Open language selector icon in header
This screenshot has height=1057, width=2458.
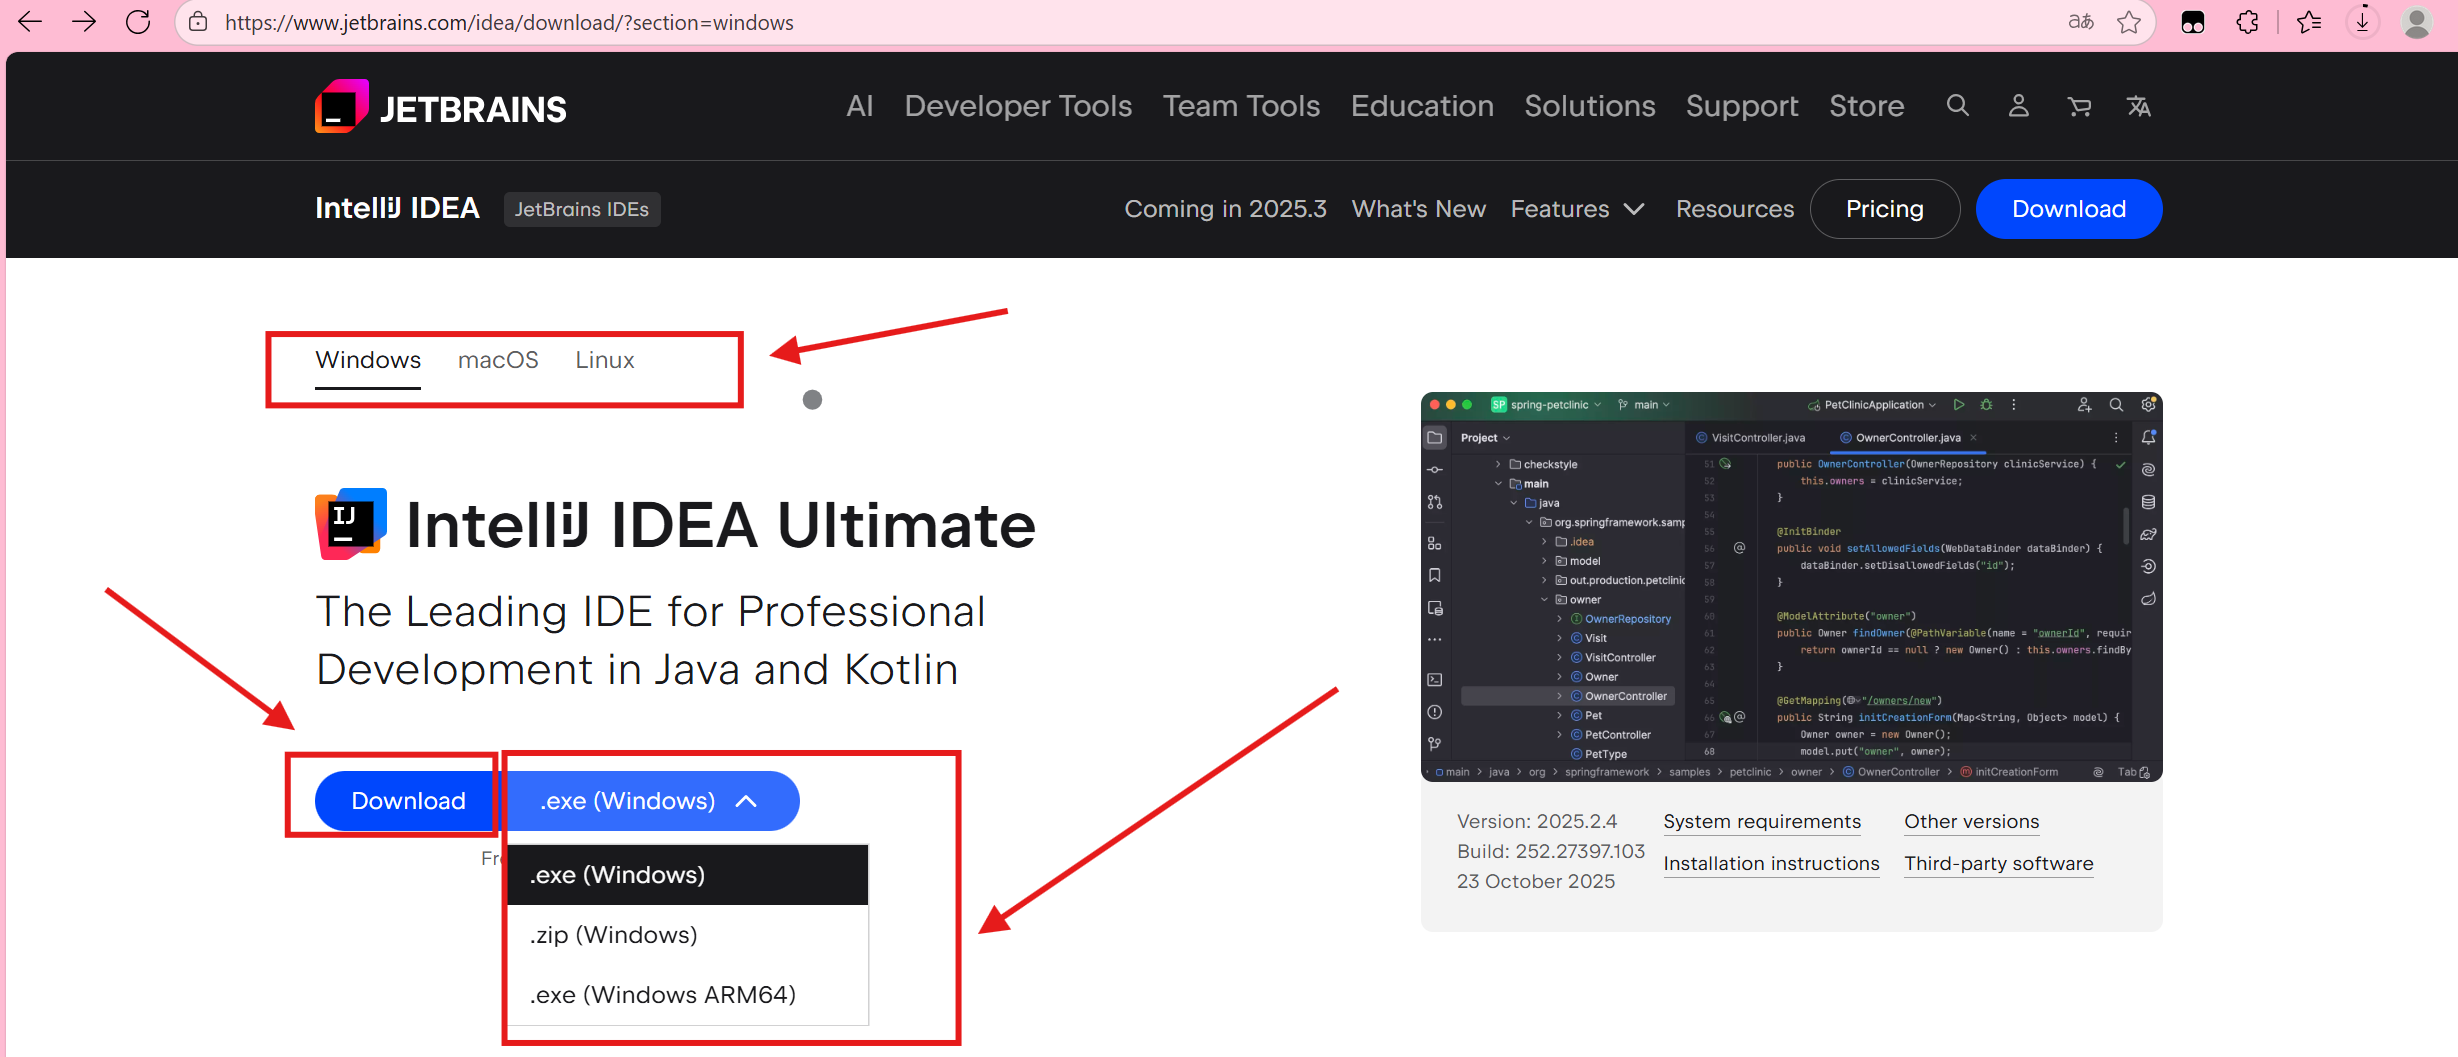click(x=2139, y=106)
